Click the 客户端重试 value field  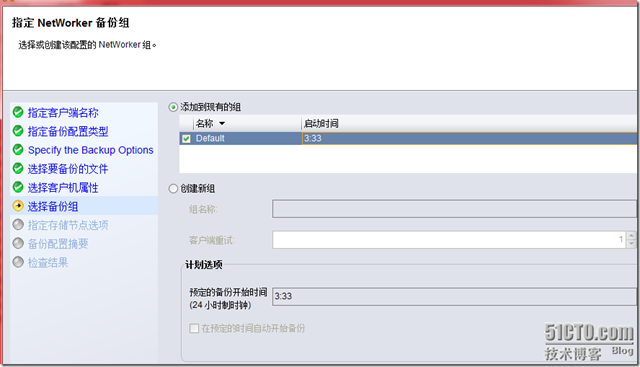pyautogui.click(x=449, y=240)
